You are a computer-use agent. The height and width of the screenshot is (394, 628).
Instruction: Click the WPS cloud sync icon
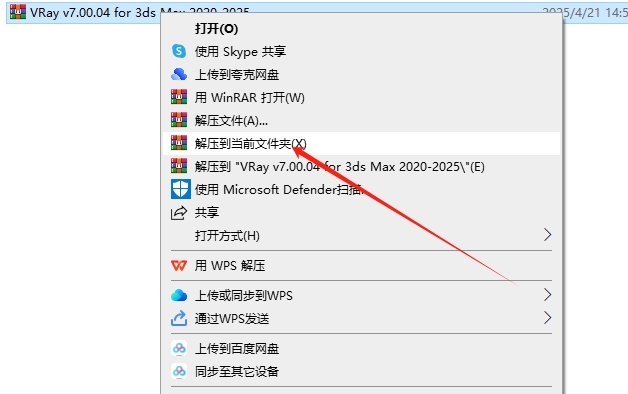179,296
